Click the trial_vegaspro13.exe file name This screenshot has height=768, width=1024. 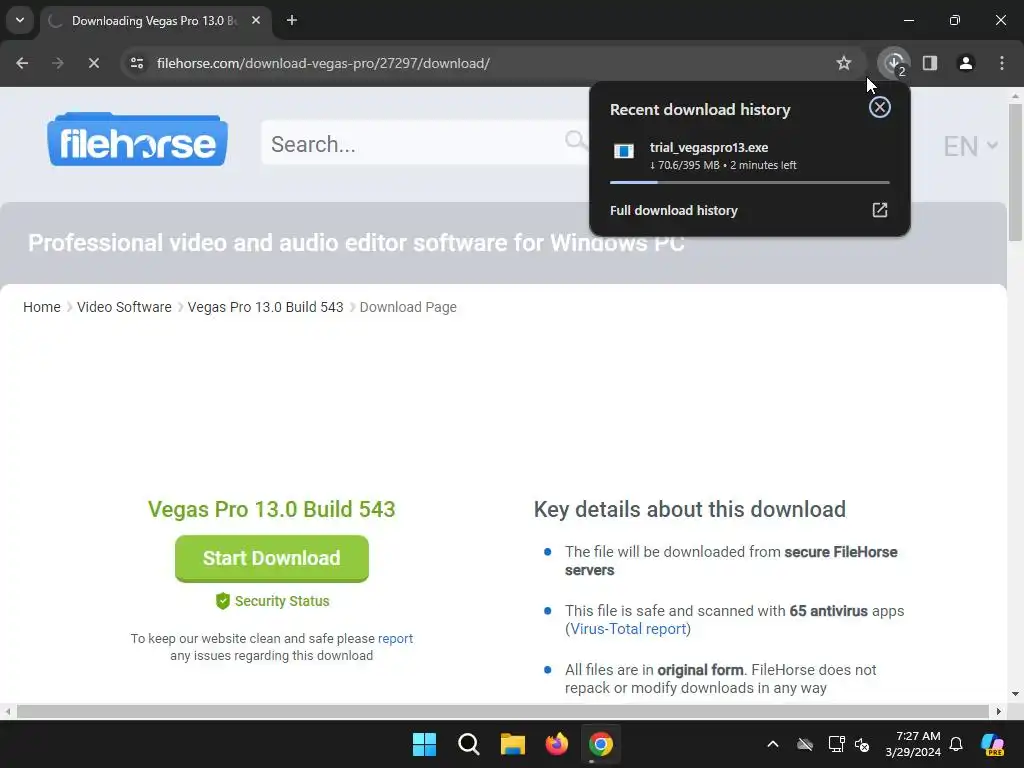[x=709, y=148]
